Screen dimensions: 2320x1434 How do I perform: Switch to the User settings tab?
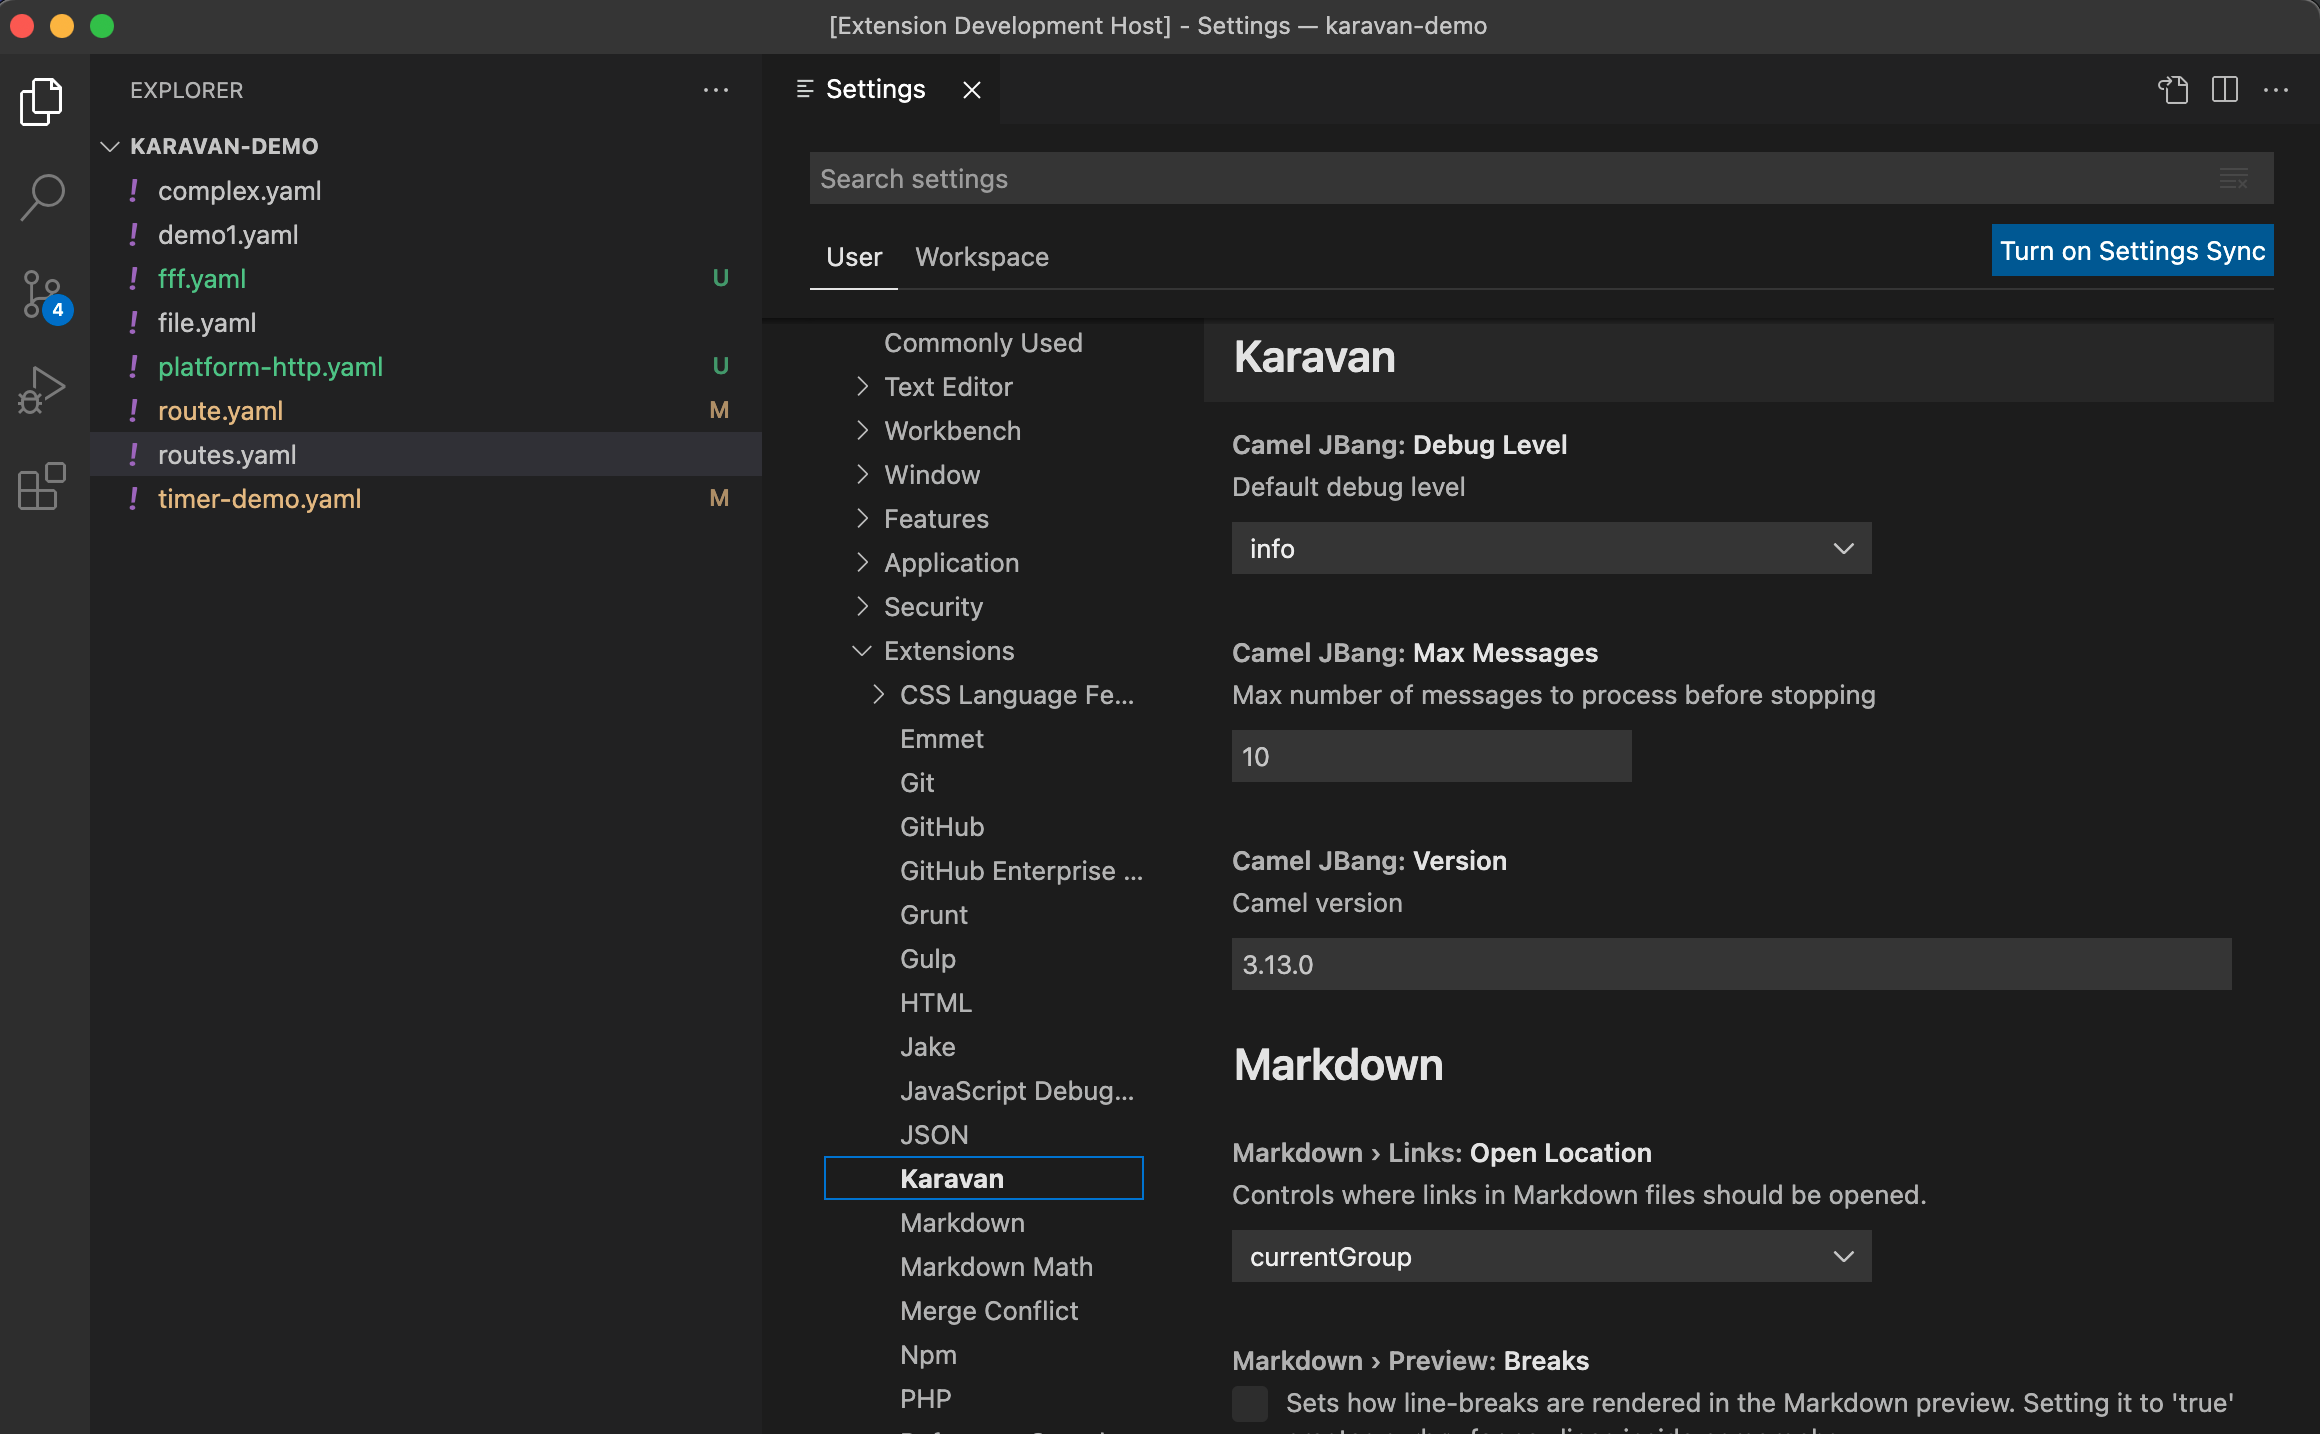[x=852, y=257]
